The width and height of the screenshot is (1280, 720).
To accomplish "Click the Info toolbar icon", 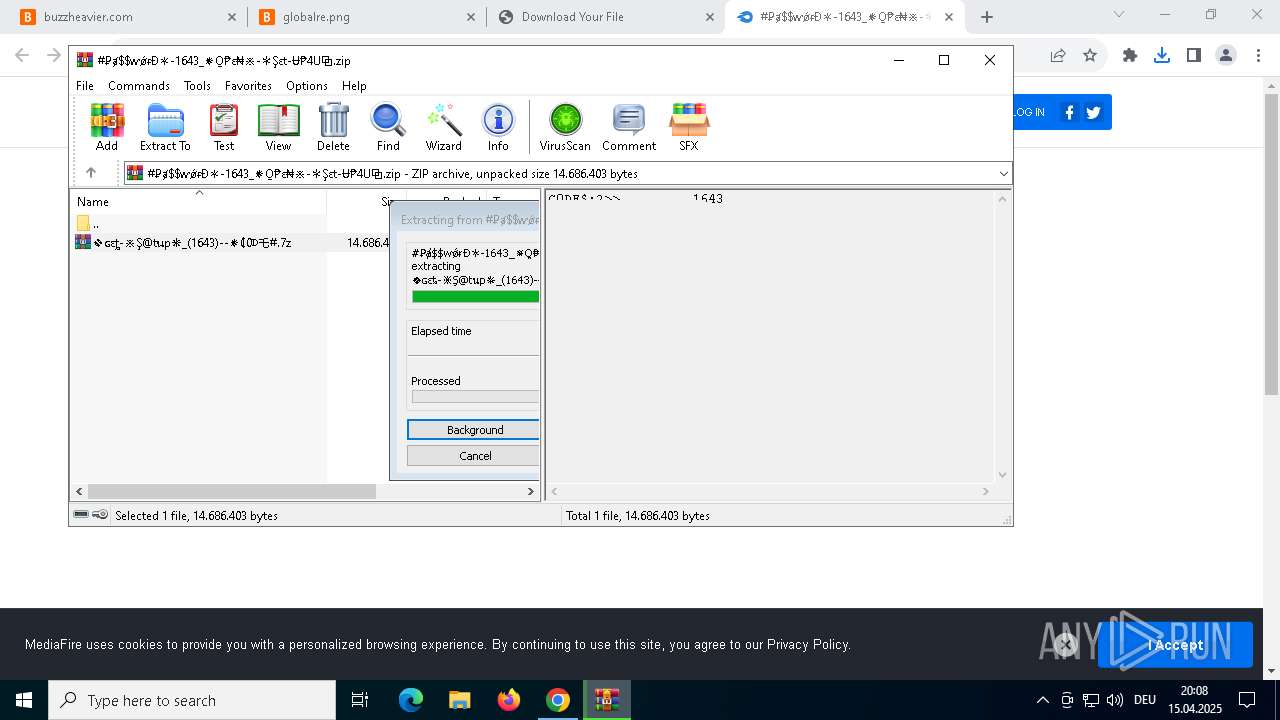I will click(x=498, y=127).
